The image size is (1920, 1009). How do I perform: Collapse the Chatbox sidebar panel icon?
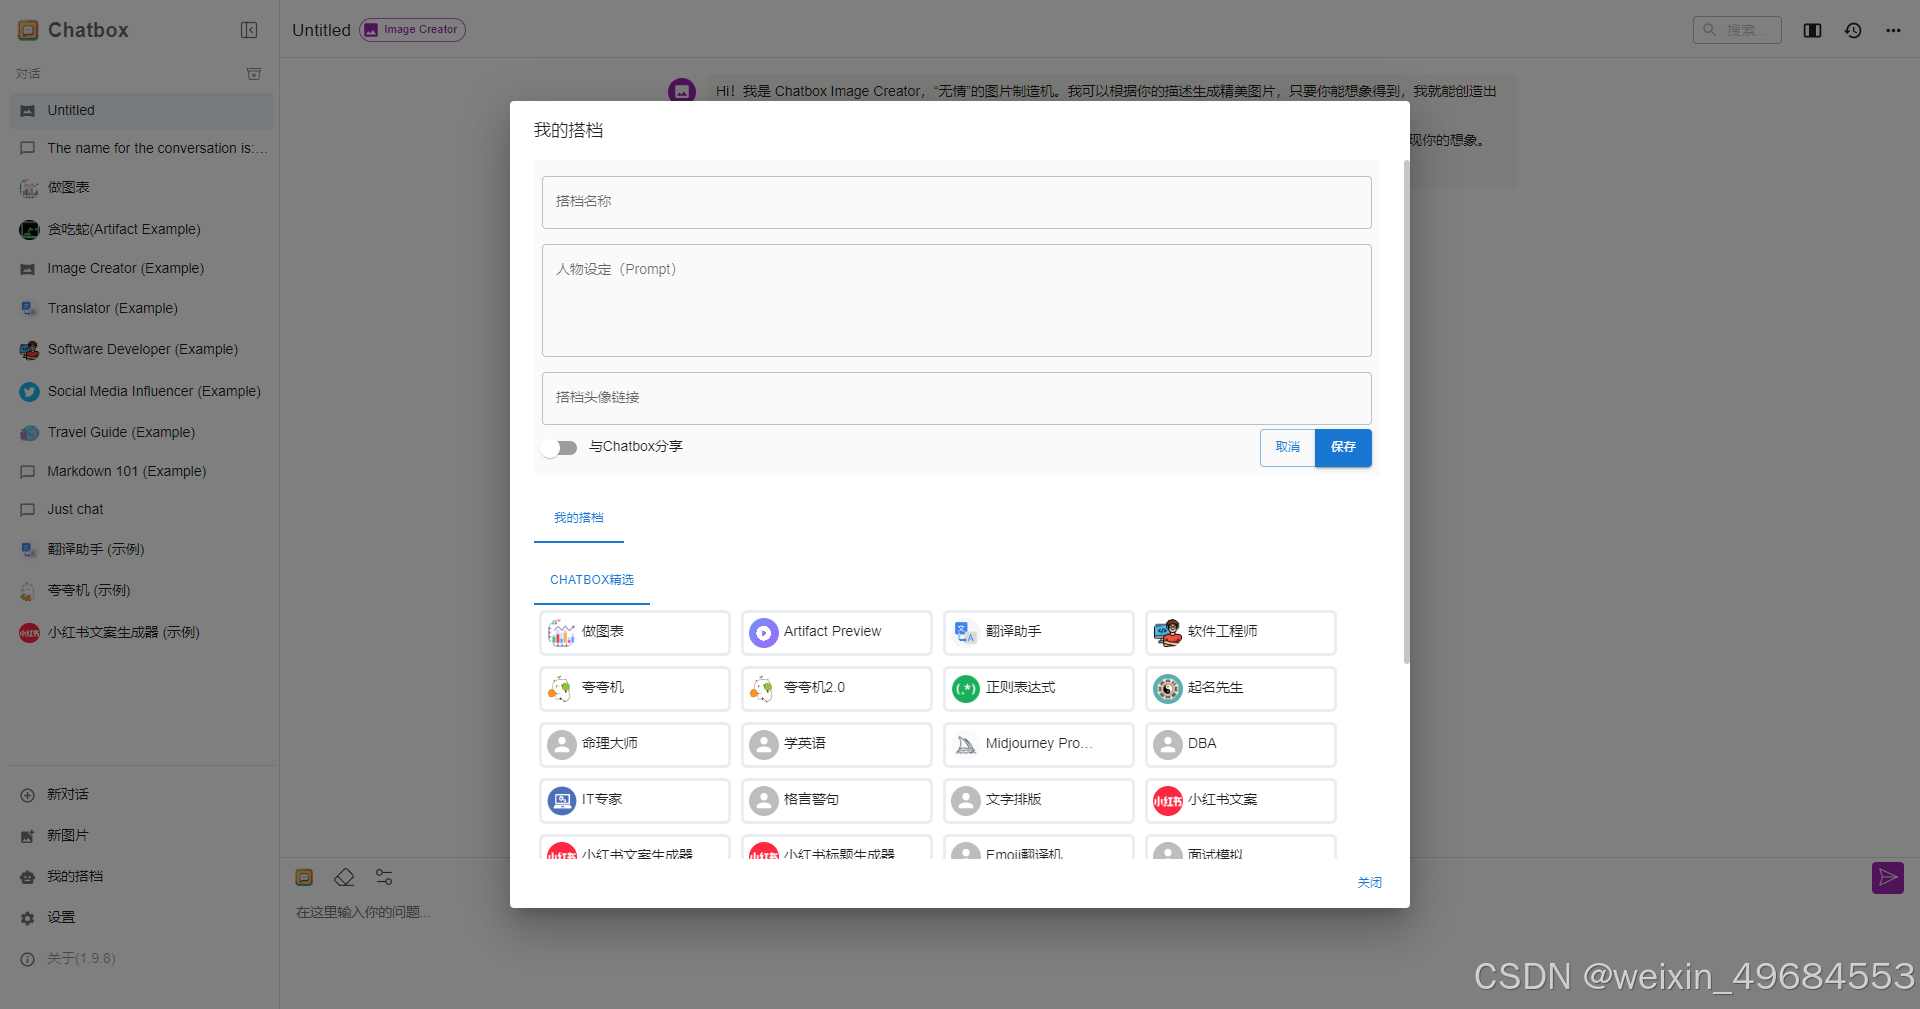click(x=249, y=30)
